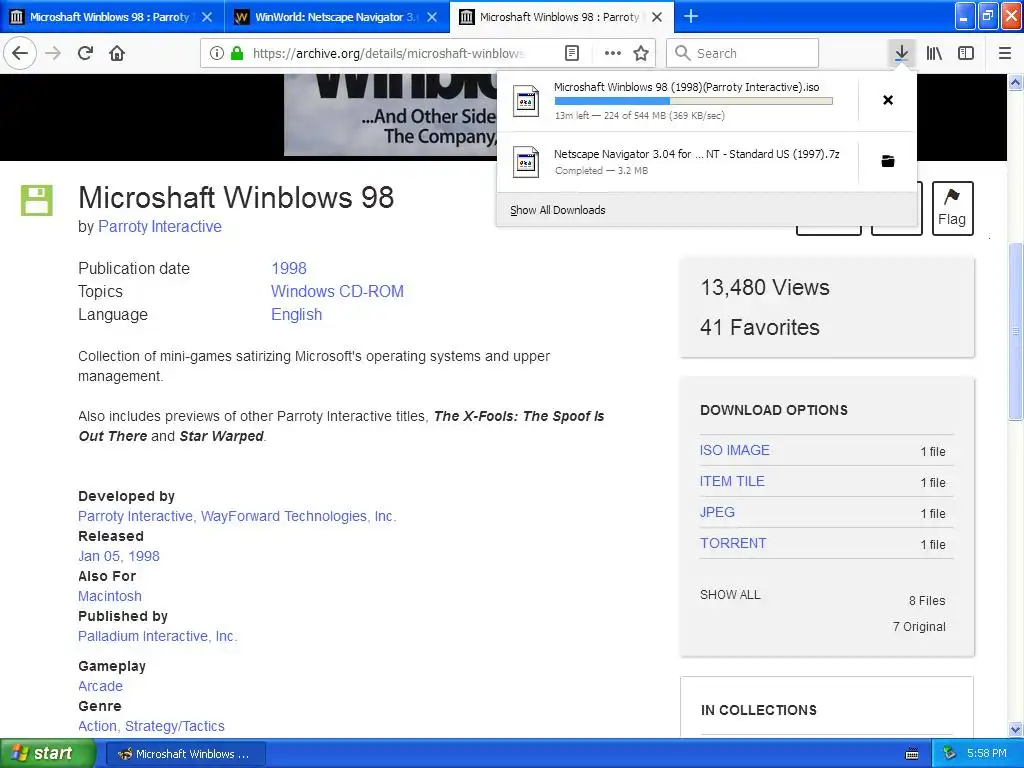1024x768 pixels.
Task: Click the on-screen keyboard tray icon
Action: click(912, 754)
